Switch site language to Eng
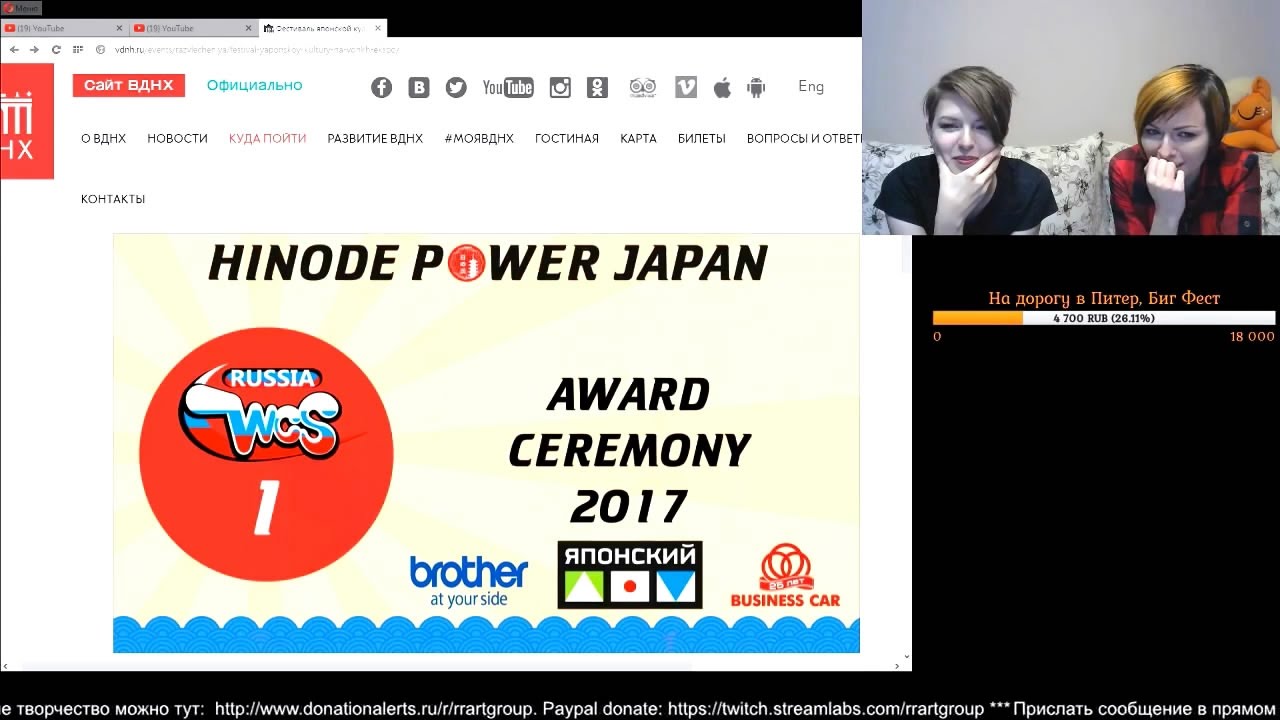Screen dimensions: 1280x720 [x=811, y=87]
